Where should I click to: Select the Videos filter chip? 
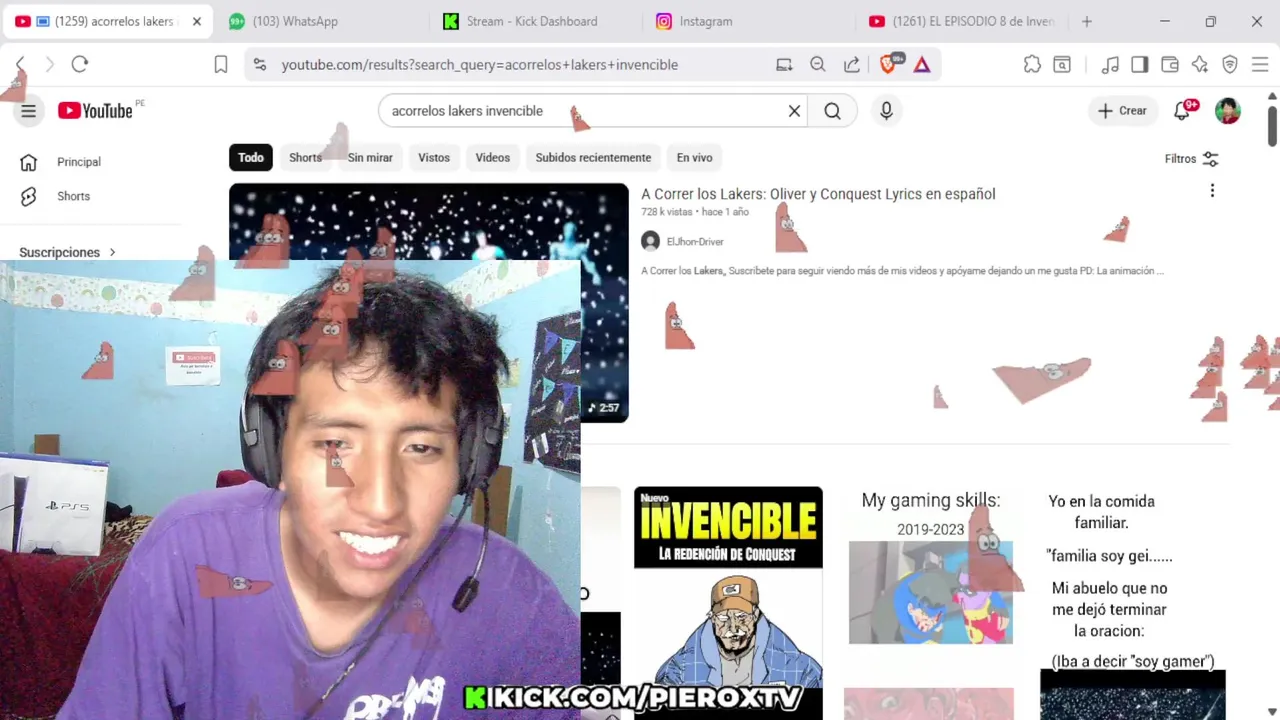point(492,157)
